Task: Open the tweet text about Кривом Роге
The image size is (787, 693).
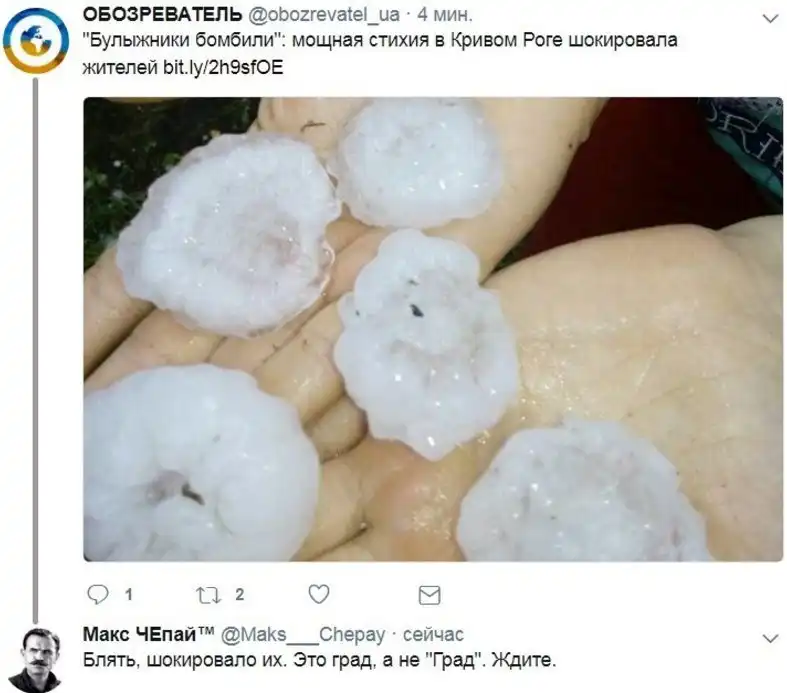Action: tap(380, 53)
